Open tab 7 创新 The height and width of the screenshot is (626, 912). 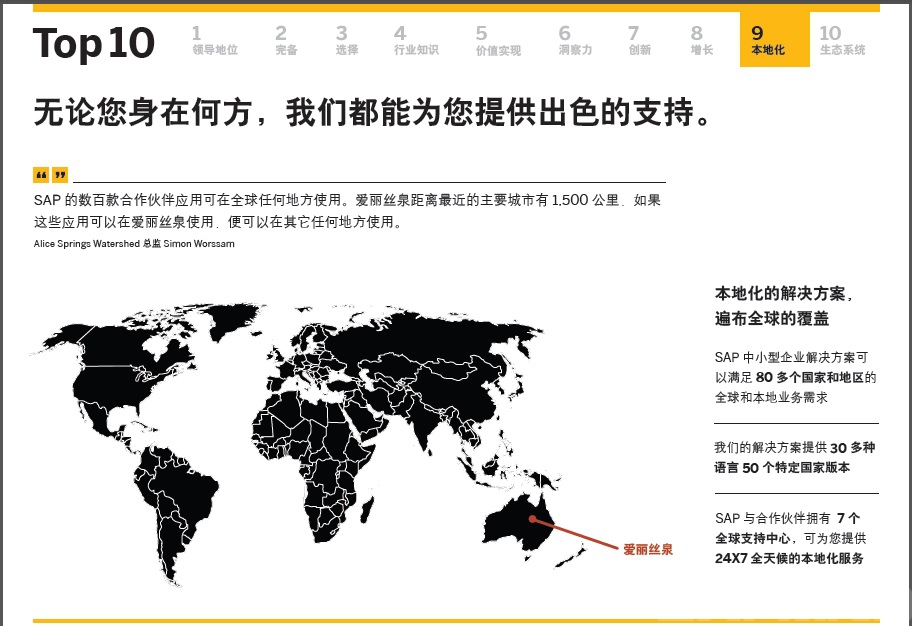(x=639, y=40)
